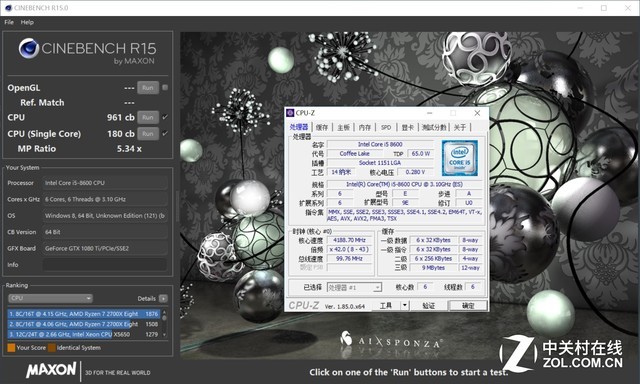Click the Socket 1151 LGA field
This screenshot has height=384, width=640.
380,163
